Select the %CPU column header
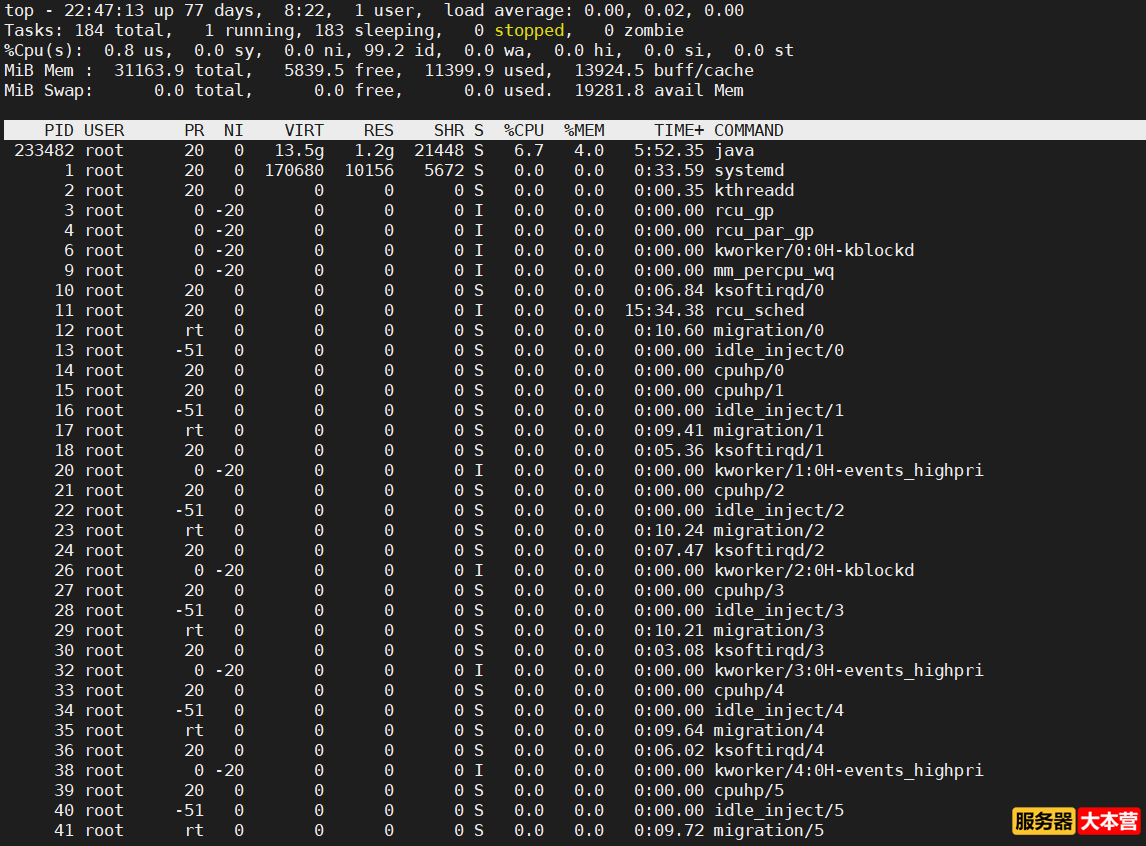The image size is (1146, 846). click(523, 130)
